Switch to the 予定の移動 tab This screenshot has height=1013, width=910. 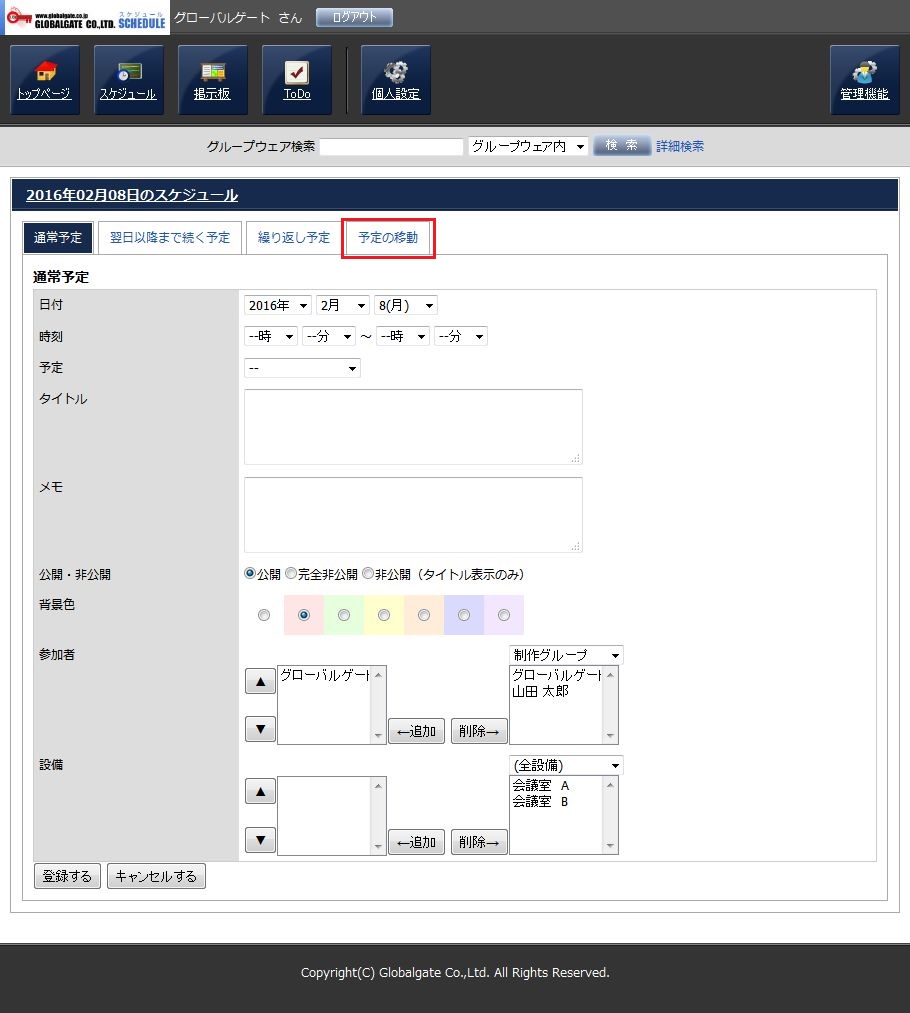pyautogui.click(x=388, y=238)
